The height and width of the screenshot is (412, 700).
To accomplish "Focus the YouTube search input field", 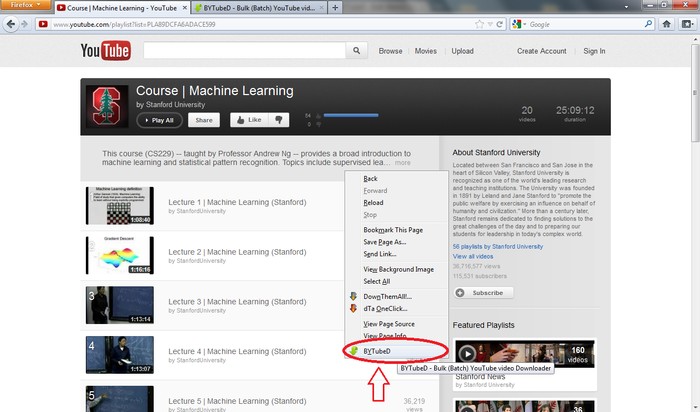I will click(244, 50).
